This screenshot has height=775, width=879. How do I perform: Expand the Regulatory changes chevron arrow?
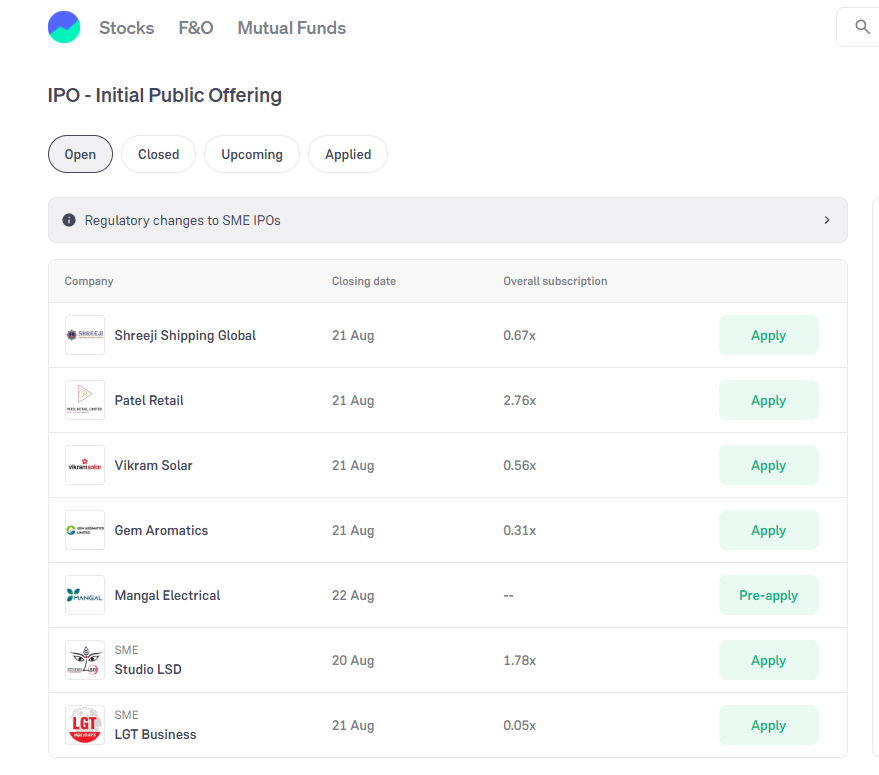coord(827,220)
